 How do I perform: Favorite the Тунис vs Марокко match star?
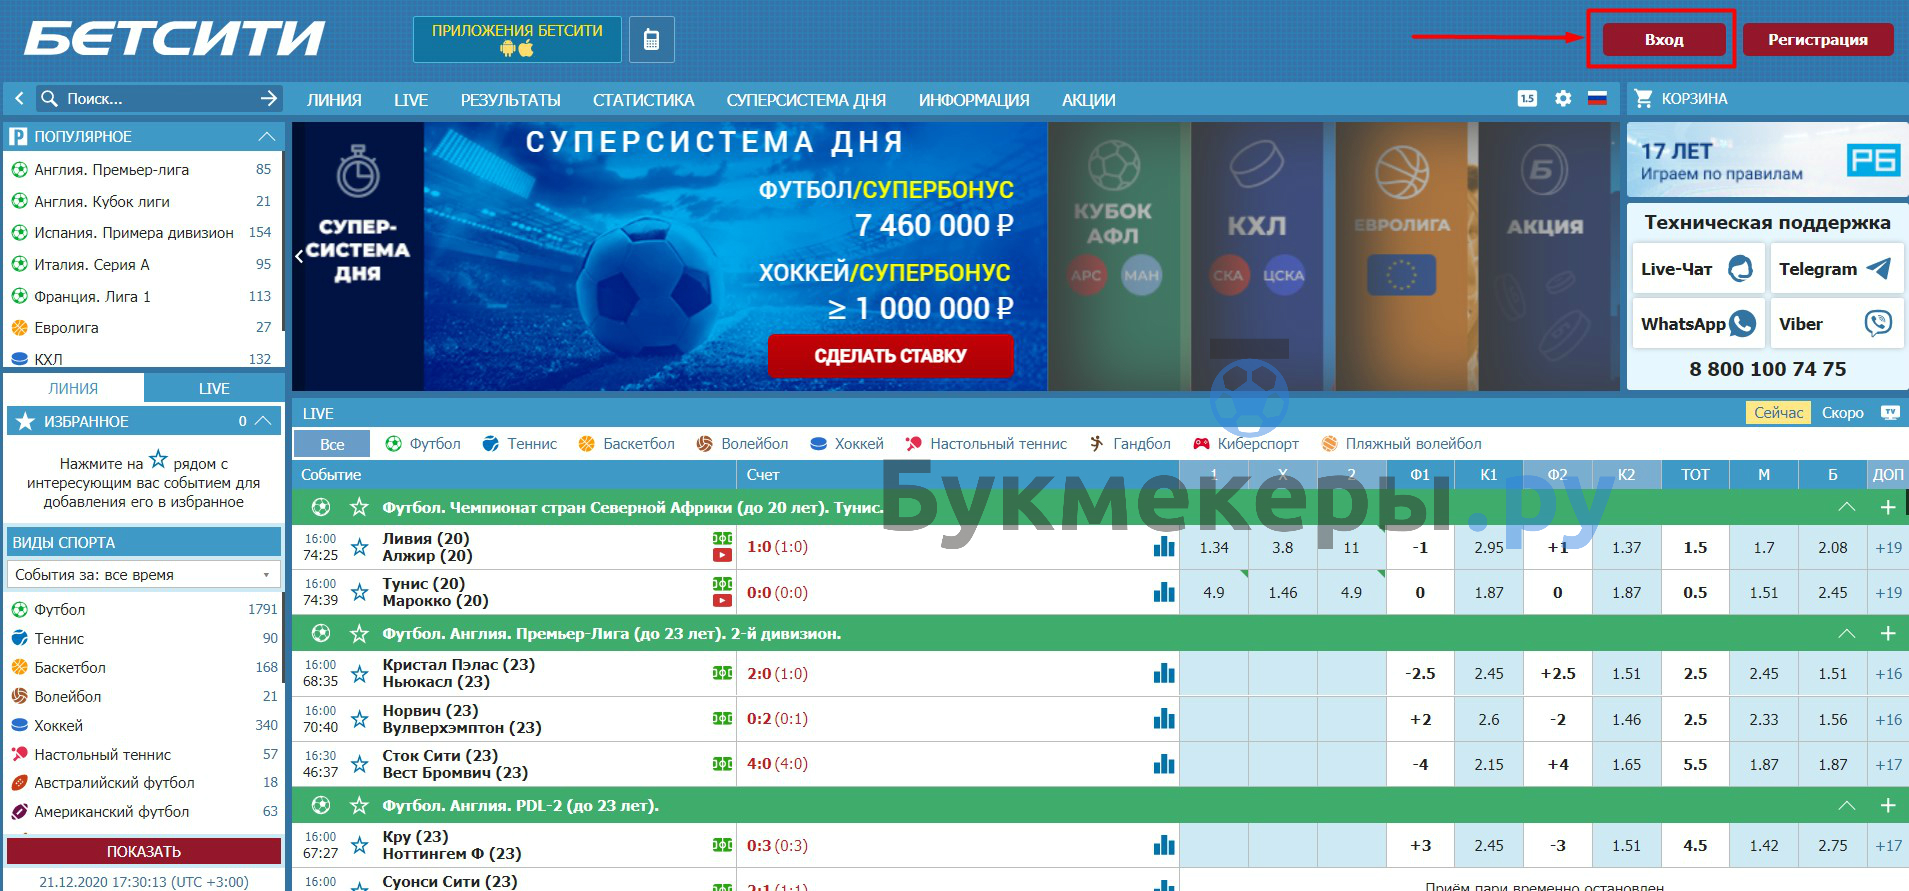[359, 592]
